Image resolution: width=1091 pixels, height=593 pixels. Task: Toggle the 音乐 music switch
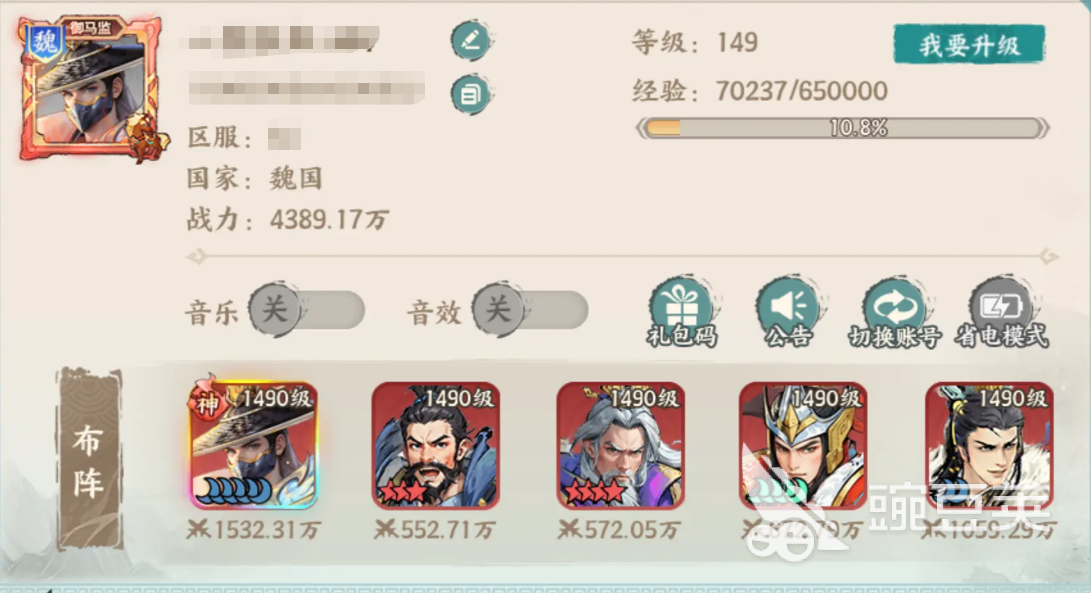coord(307,310)
